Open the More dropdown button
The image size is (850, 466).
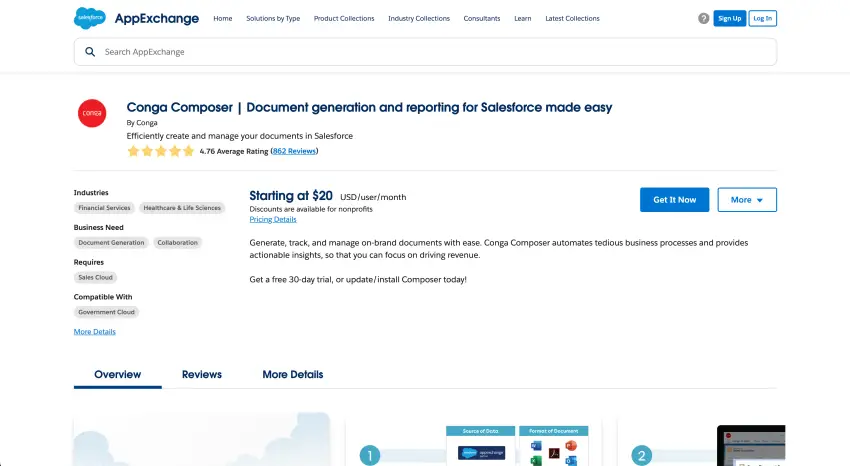(x=746, y=200)
